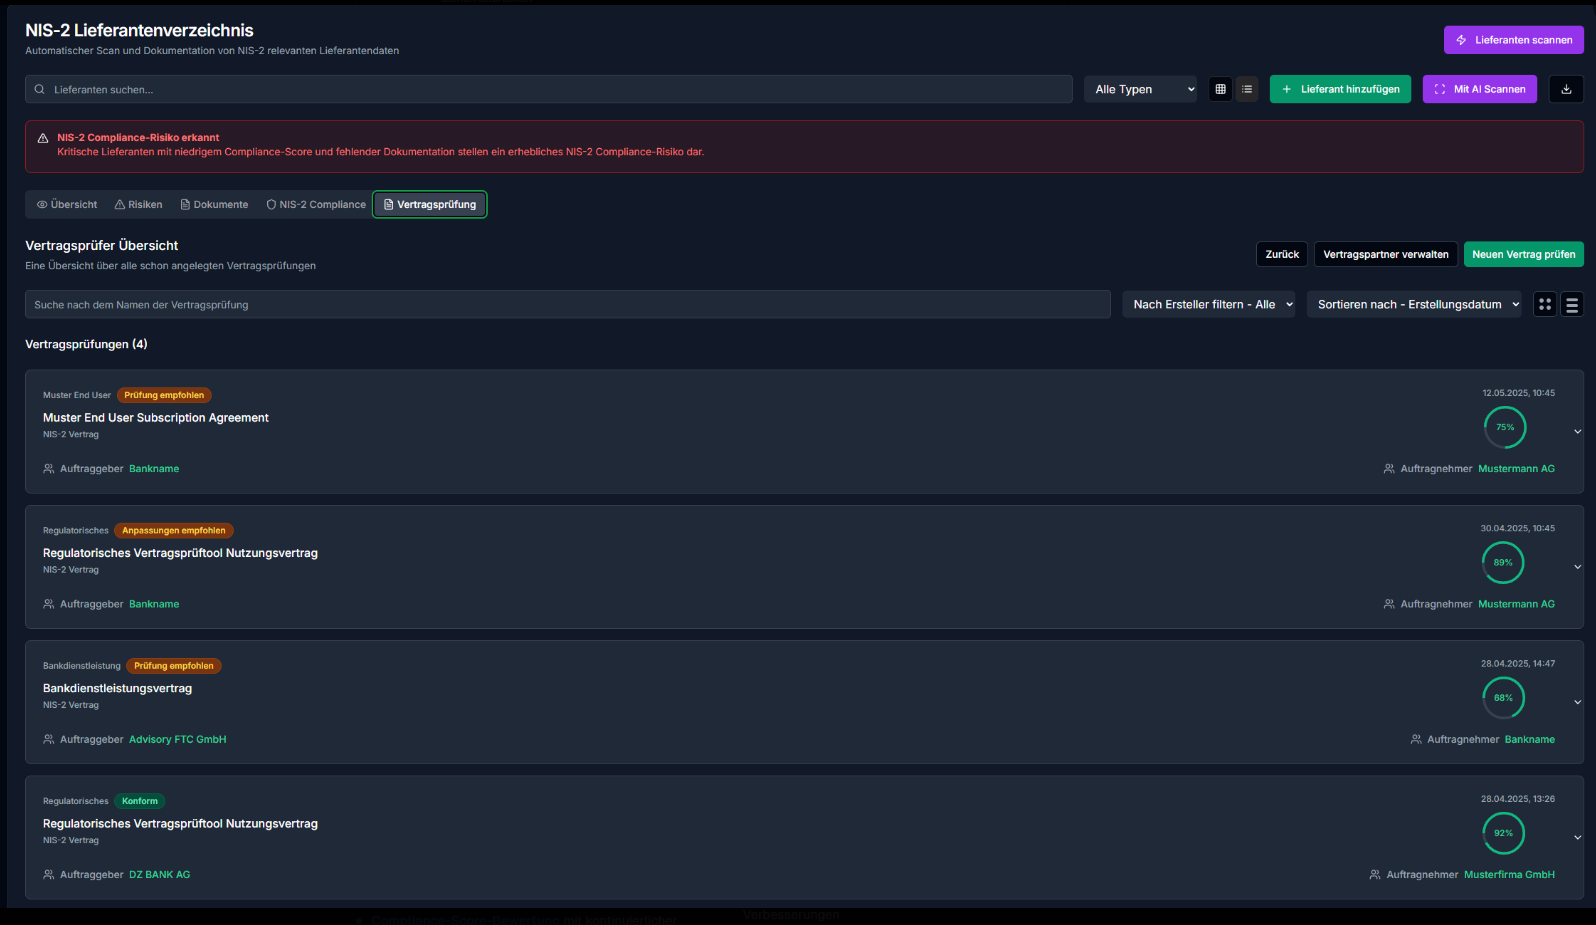1596x925 pixels.
Task: Click the document icon on Dokumente tab
Action: tap(185, 204)
